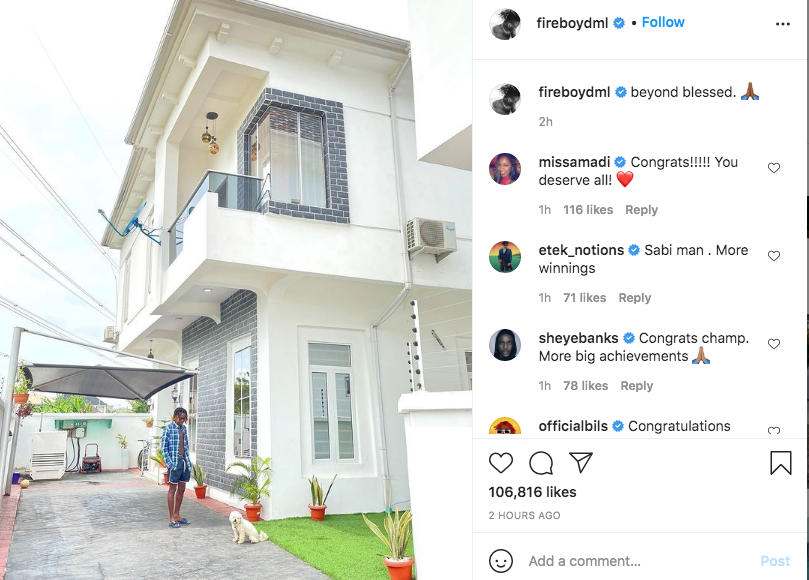This screenshot has width=809, height=580.
Task: Like missamadi's comment heart
Action: 773,168
